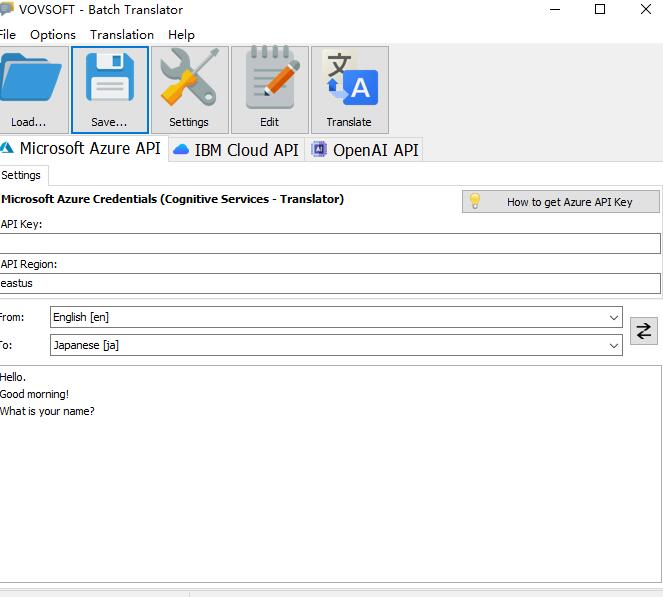663x597 pixels.
Task: Expand the To language dropdown arrow
Action: [x=614, y=345]
